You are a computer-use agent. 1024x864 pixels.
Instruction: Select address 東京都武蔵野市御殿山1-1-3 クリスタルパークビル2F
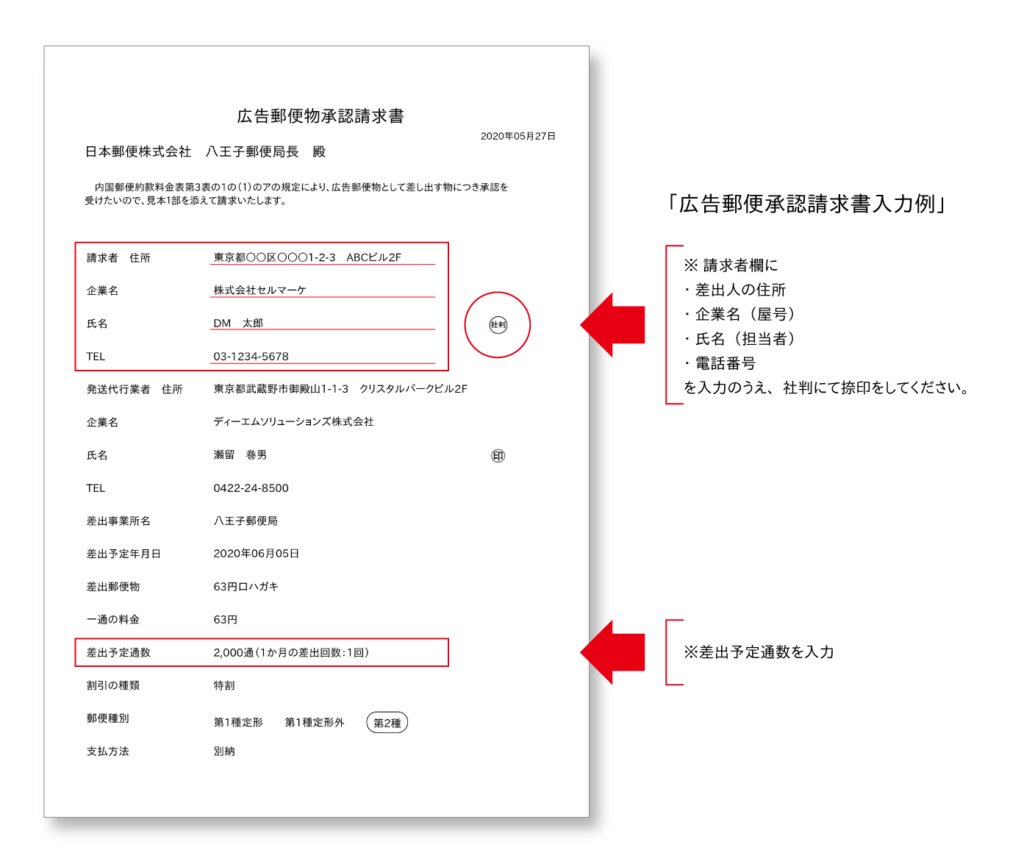click(340, 389)
